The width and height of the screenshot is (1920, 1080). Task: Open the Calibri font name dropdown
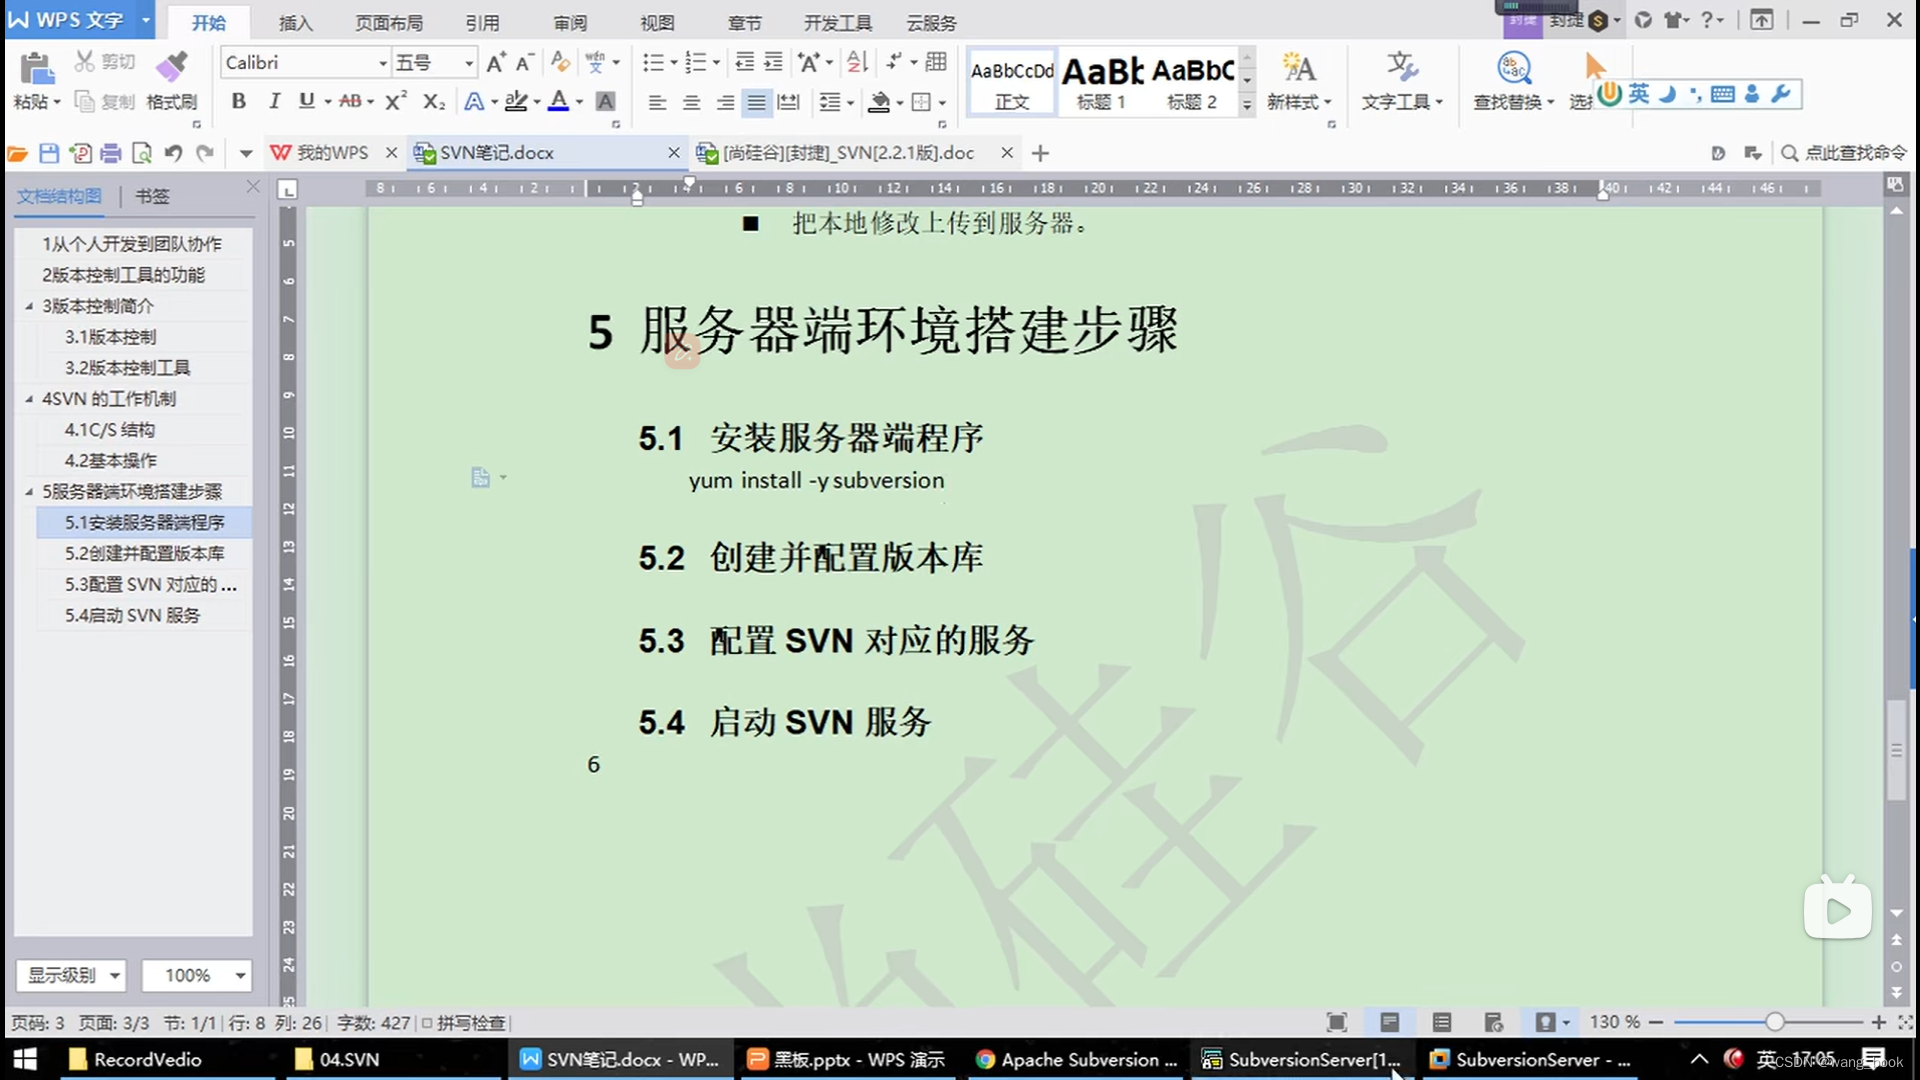tap(383, 62)
